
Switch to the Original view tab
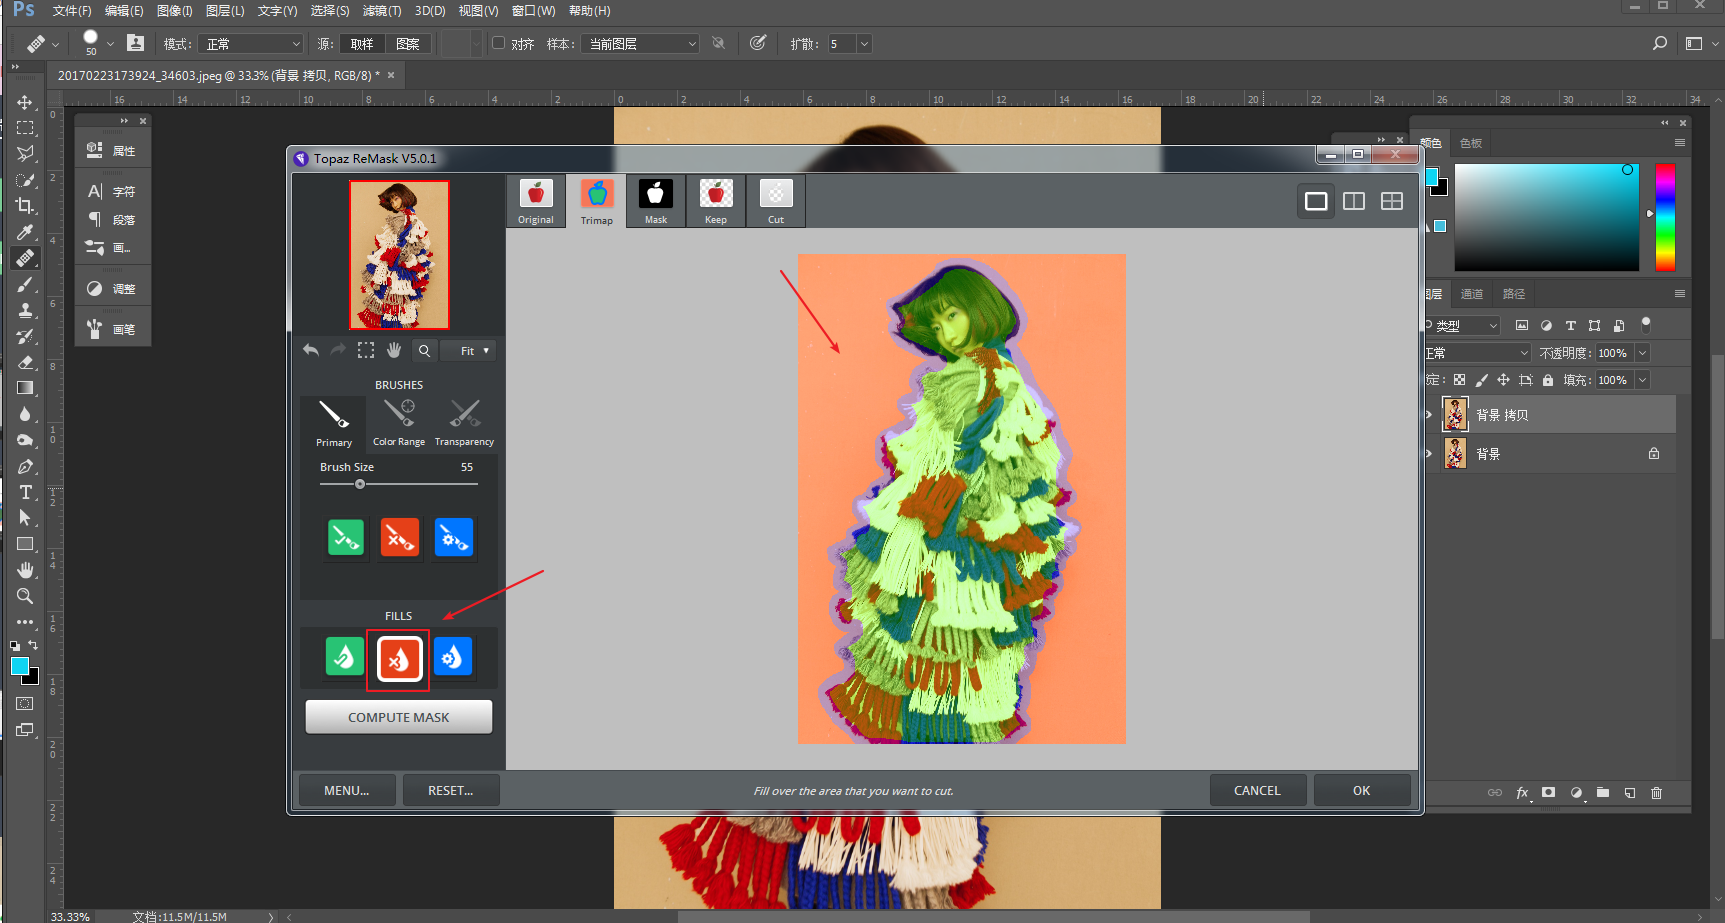click(x=536, y=201)
